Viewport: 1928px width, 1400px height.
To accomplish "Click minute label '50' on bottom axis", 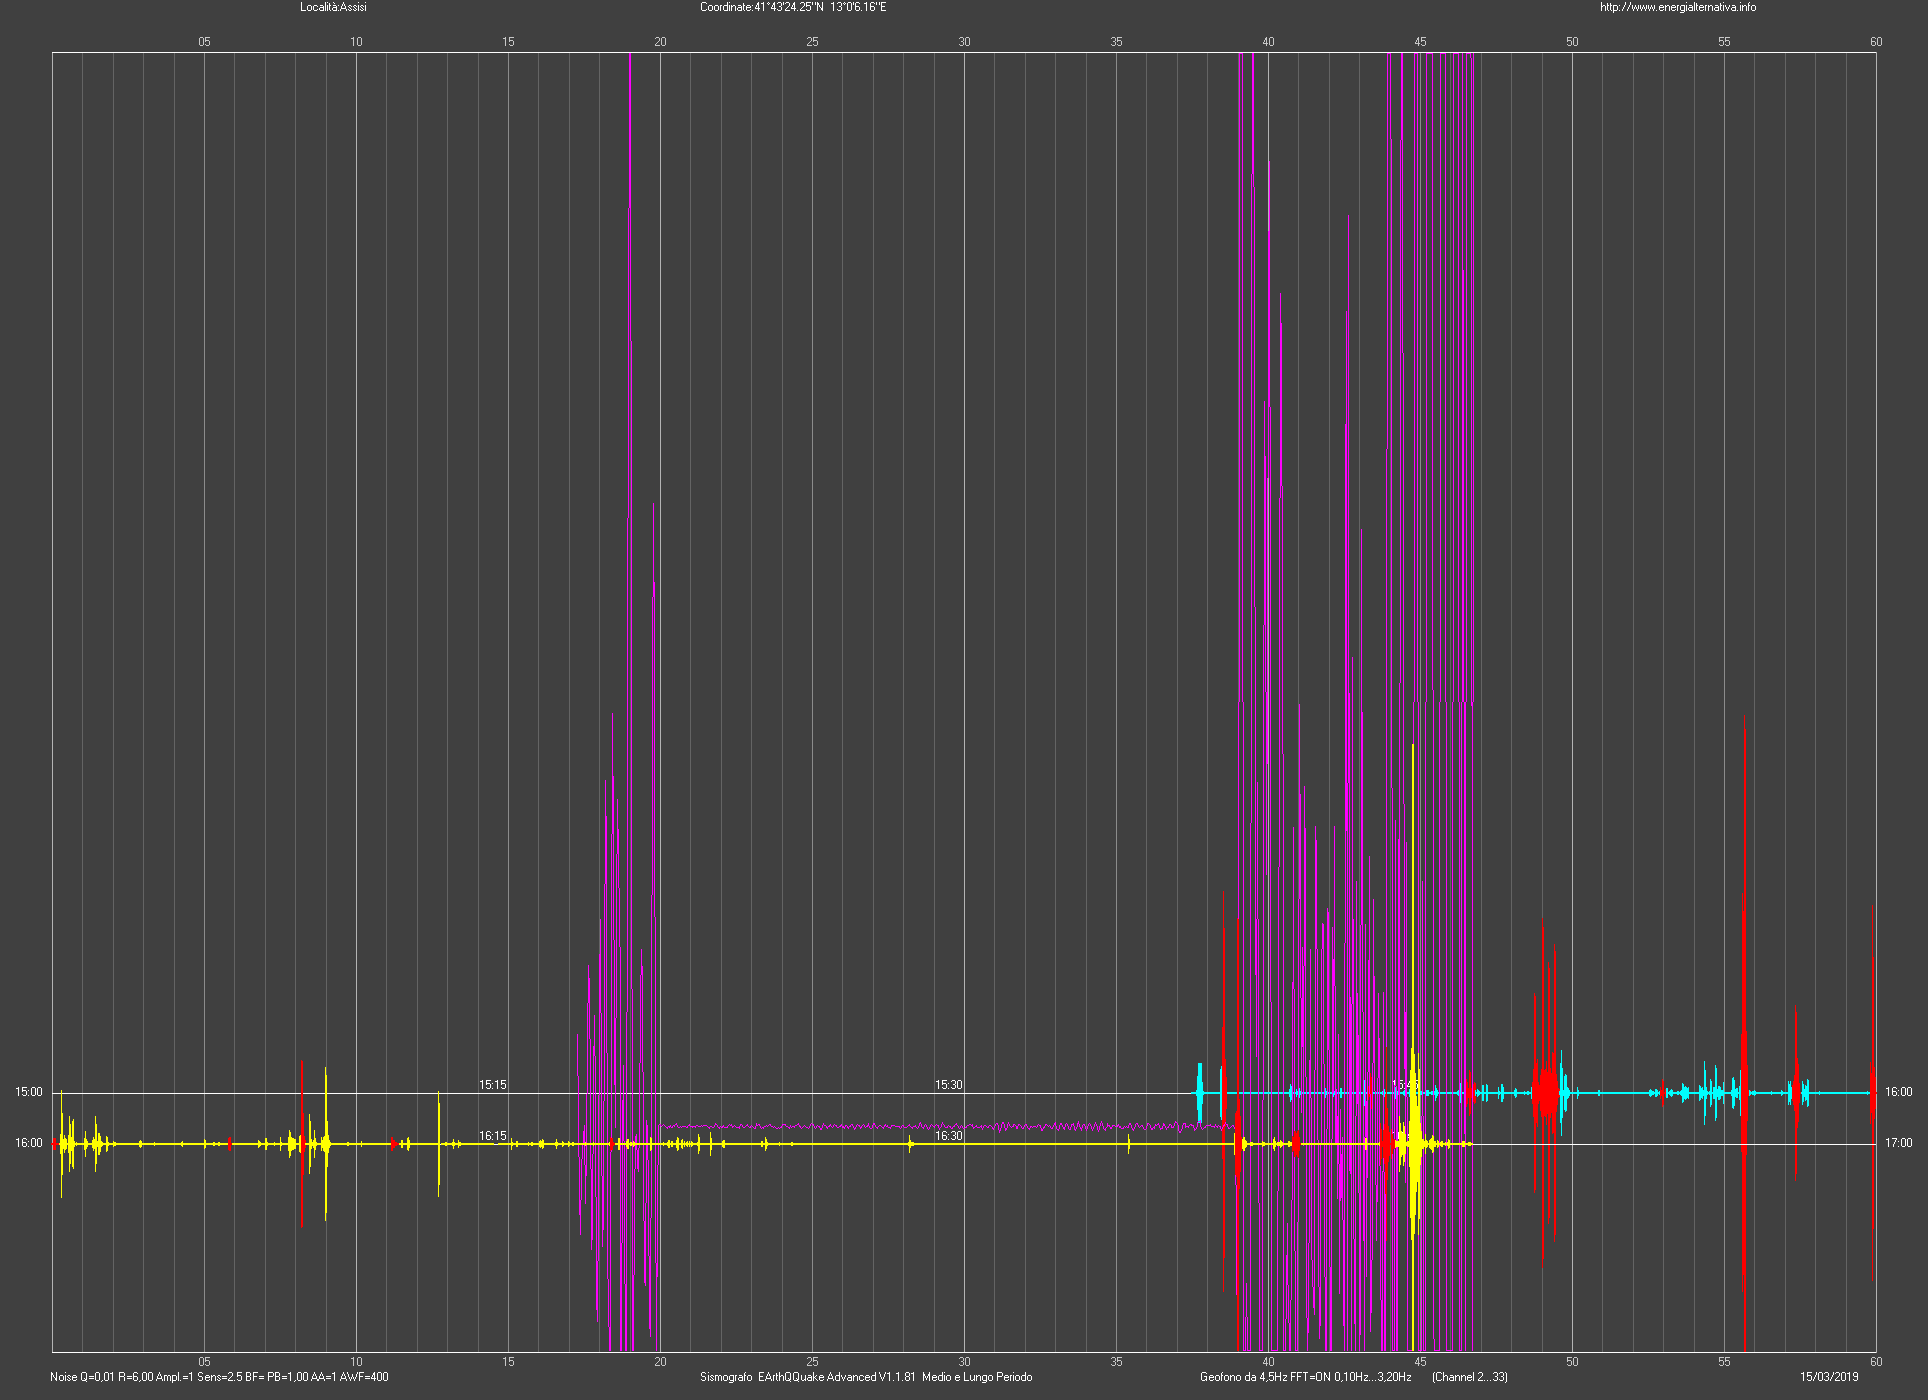I will 1572,1362.
